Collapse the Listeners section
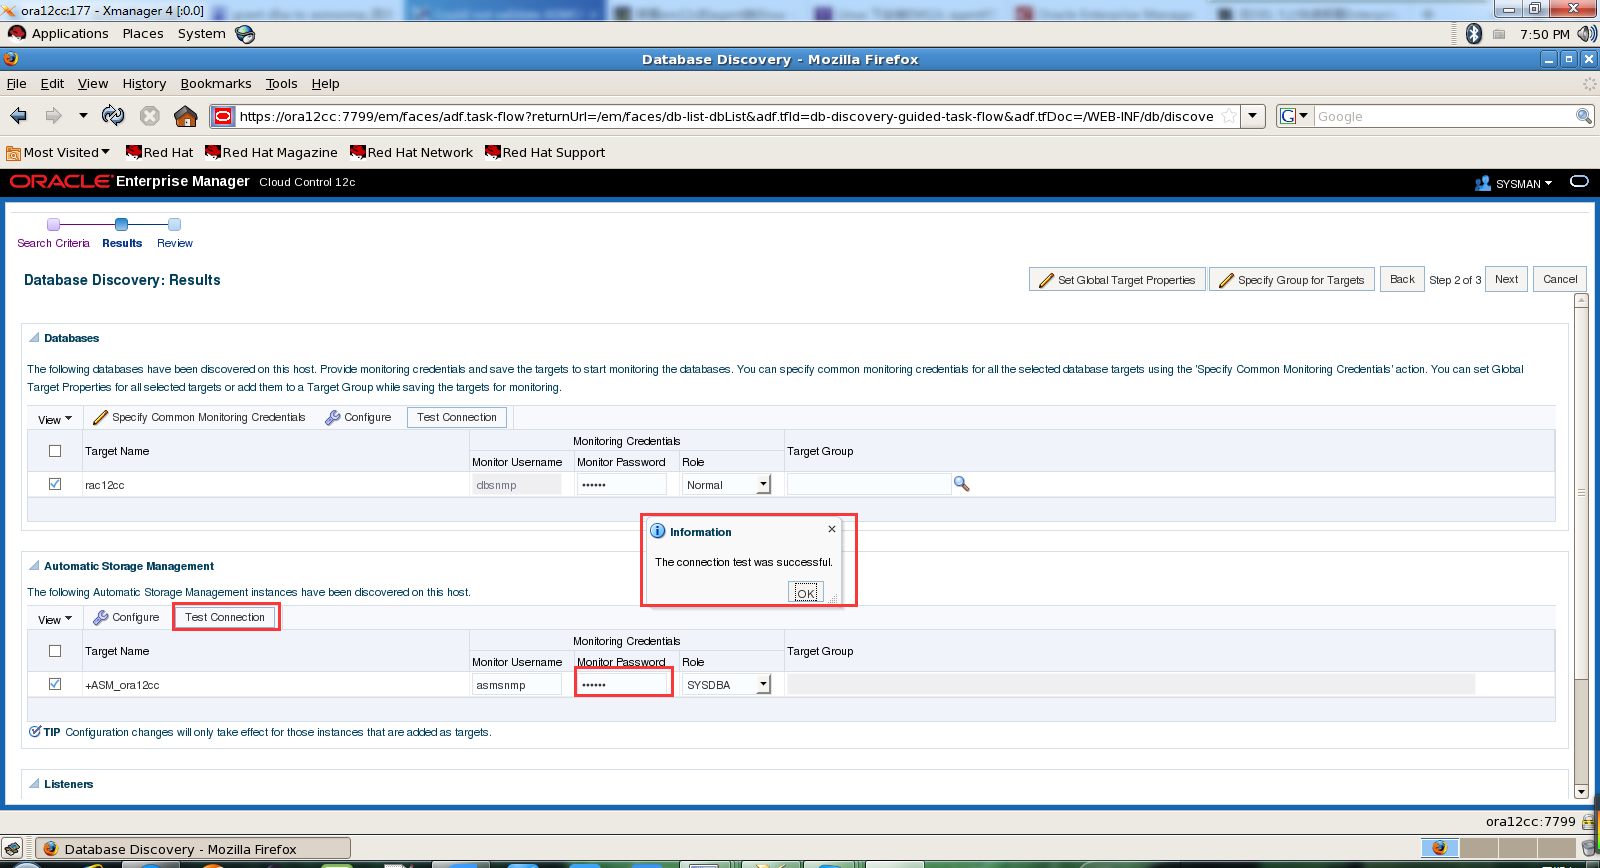Image resolution: width=1600 pixels, height=868 pixels. coord(34,784)
